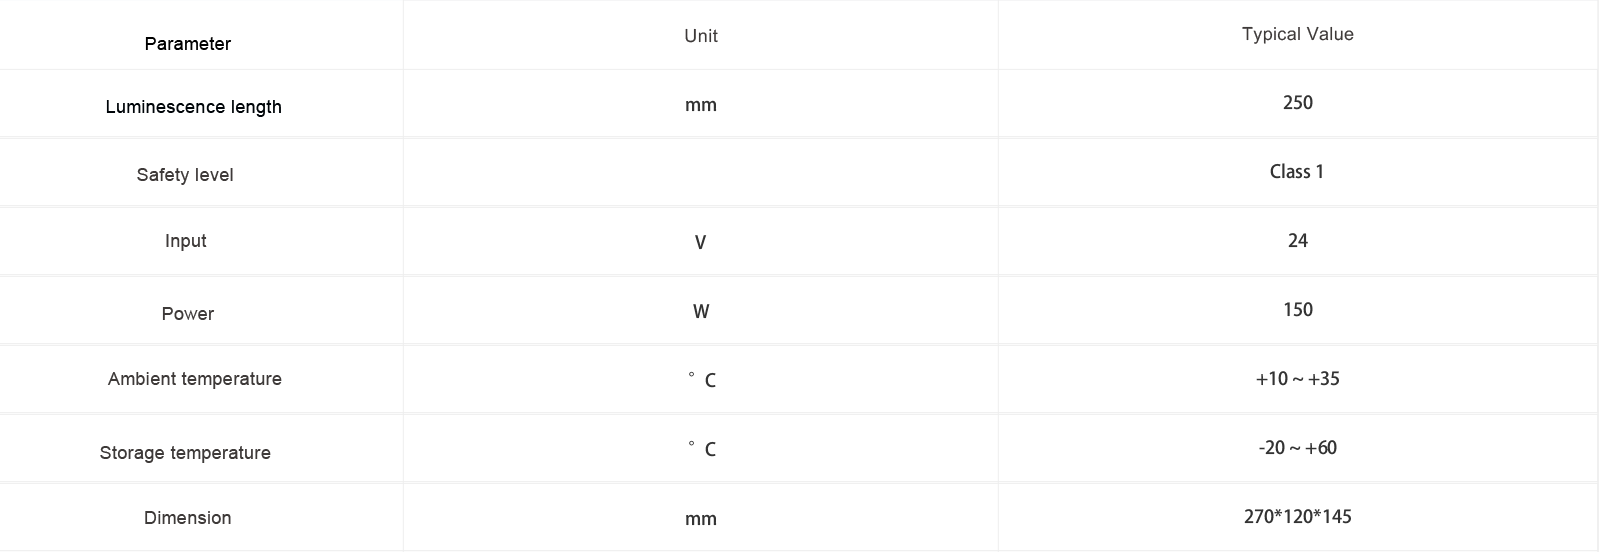Click the Unit column header

(x=701, y=36)
